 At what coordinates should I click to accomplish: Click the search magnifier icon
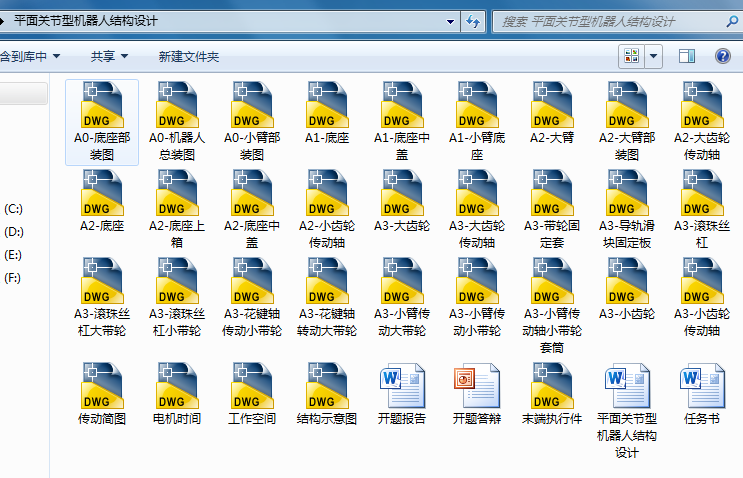point(733,21)
